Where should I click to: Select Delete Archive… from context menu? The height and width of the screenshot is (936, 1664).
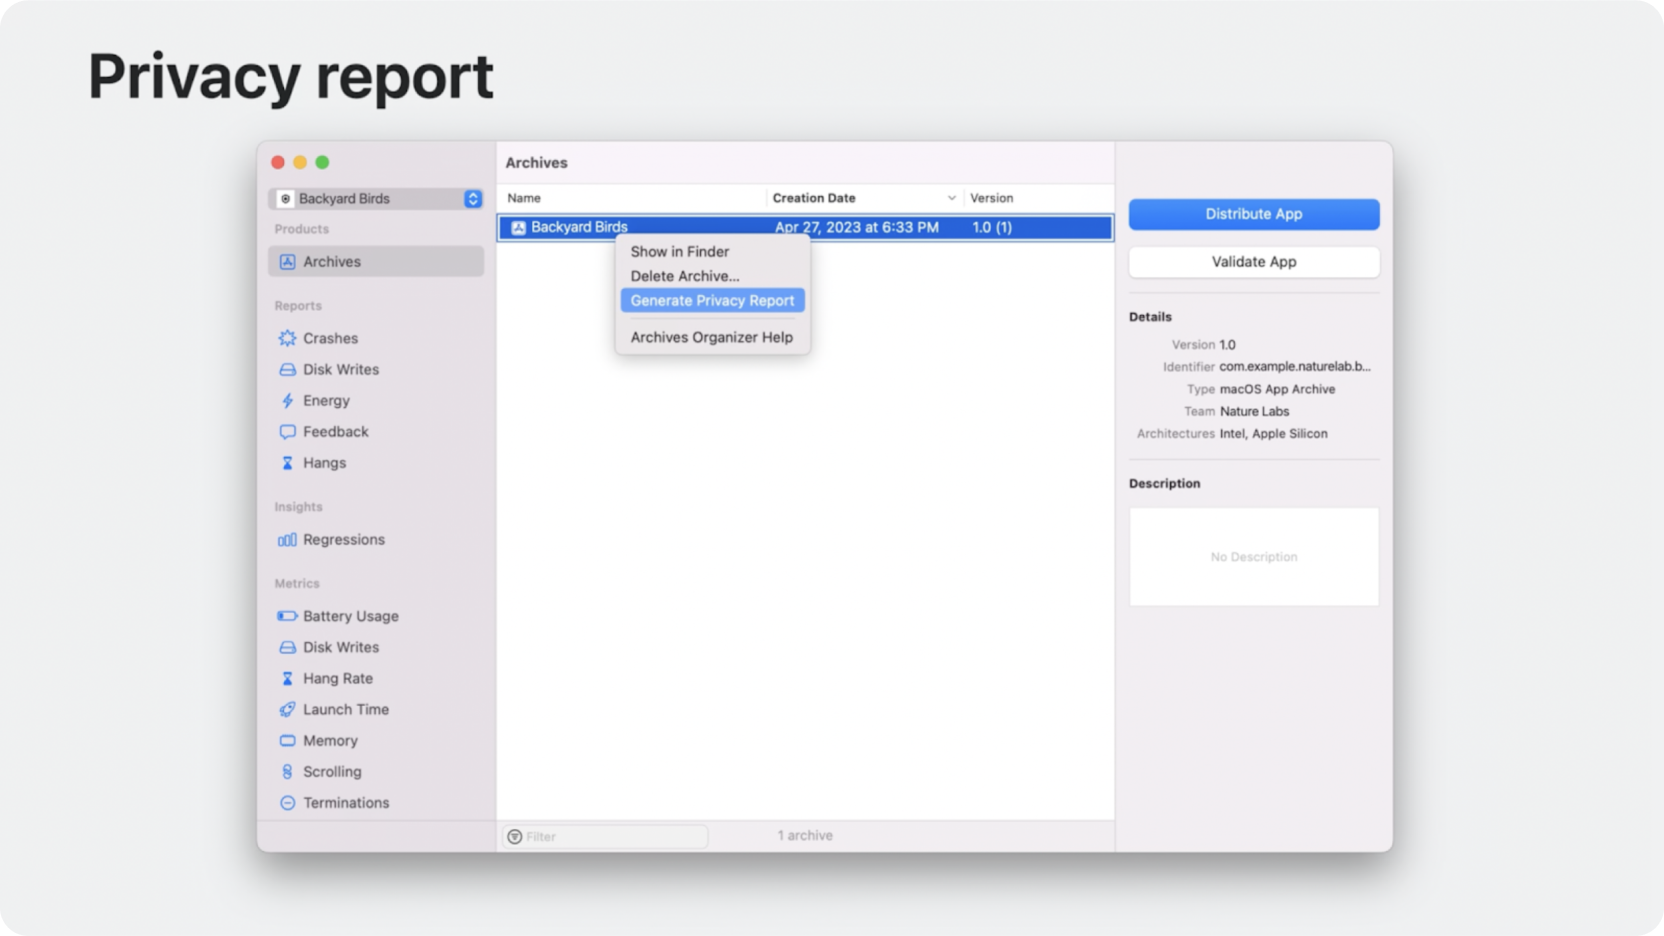[685, 276]
